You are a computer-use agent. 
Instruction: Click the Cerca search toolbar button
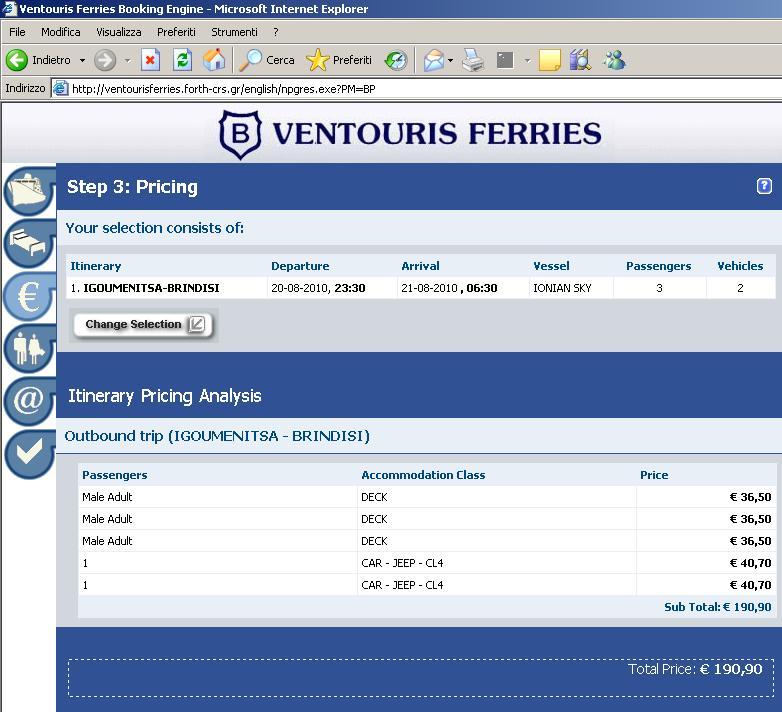click(266, 60)
